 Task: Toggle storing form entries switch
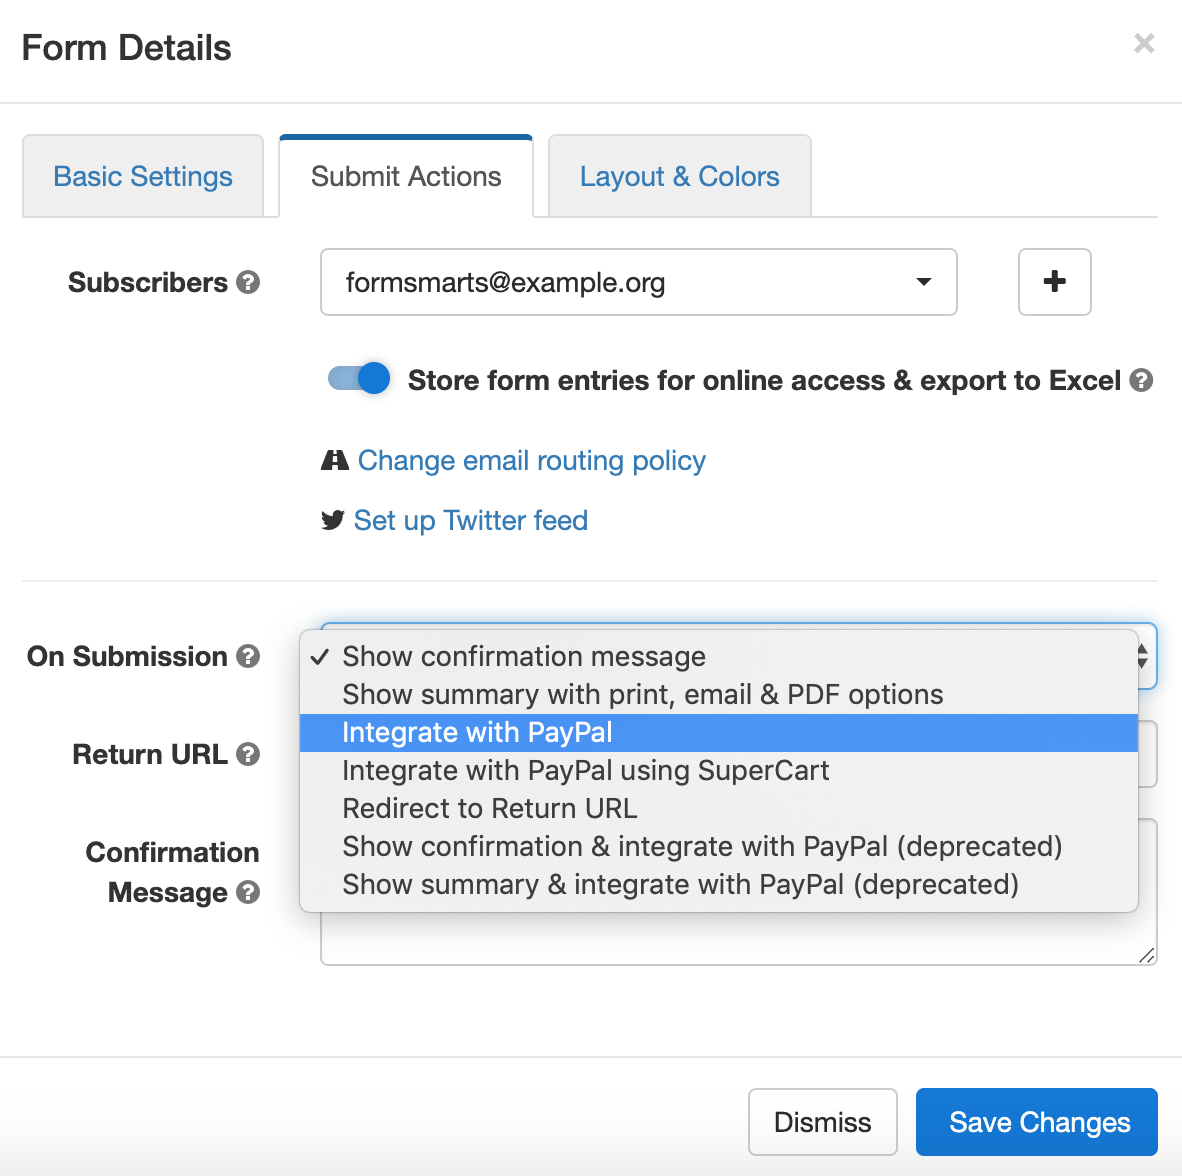point(359,378)
